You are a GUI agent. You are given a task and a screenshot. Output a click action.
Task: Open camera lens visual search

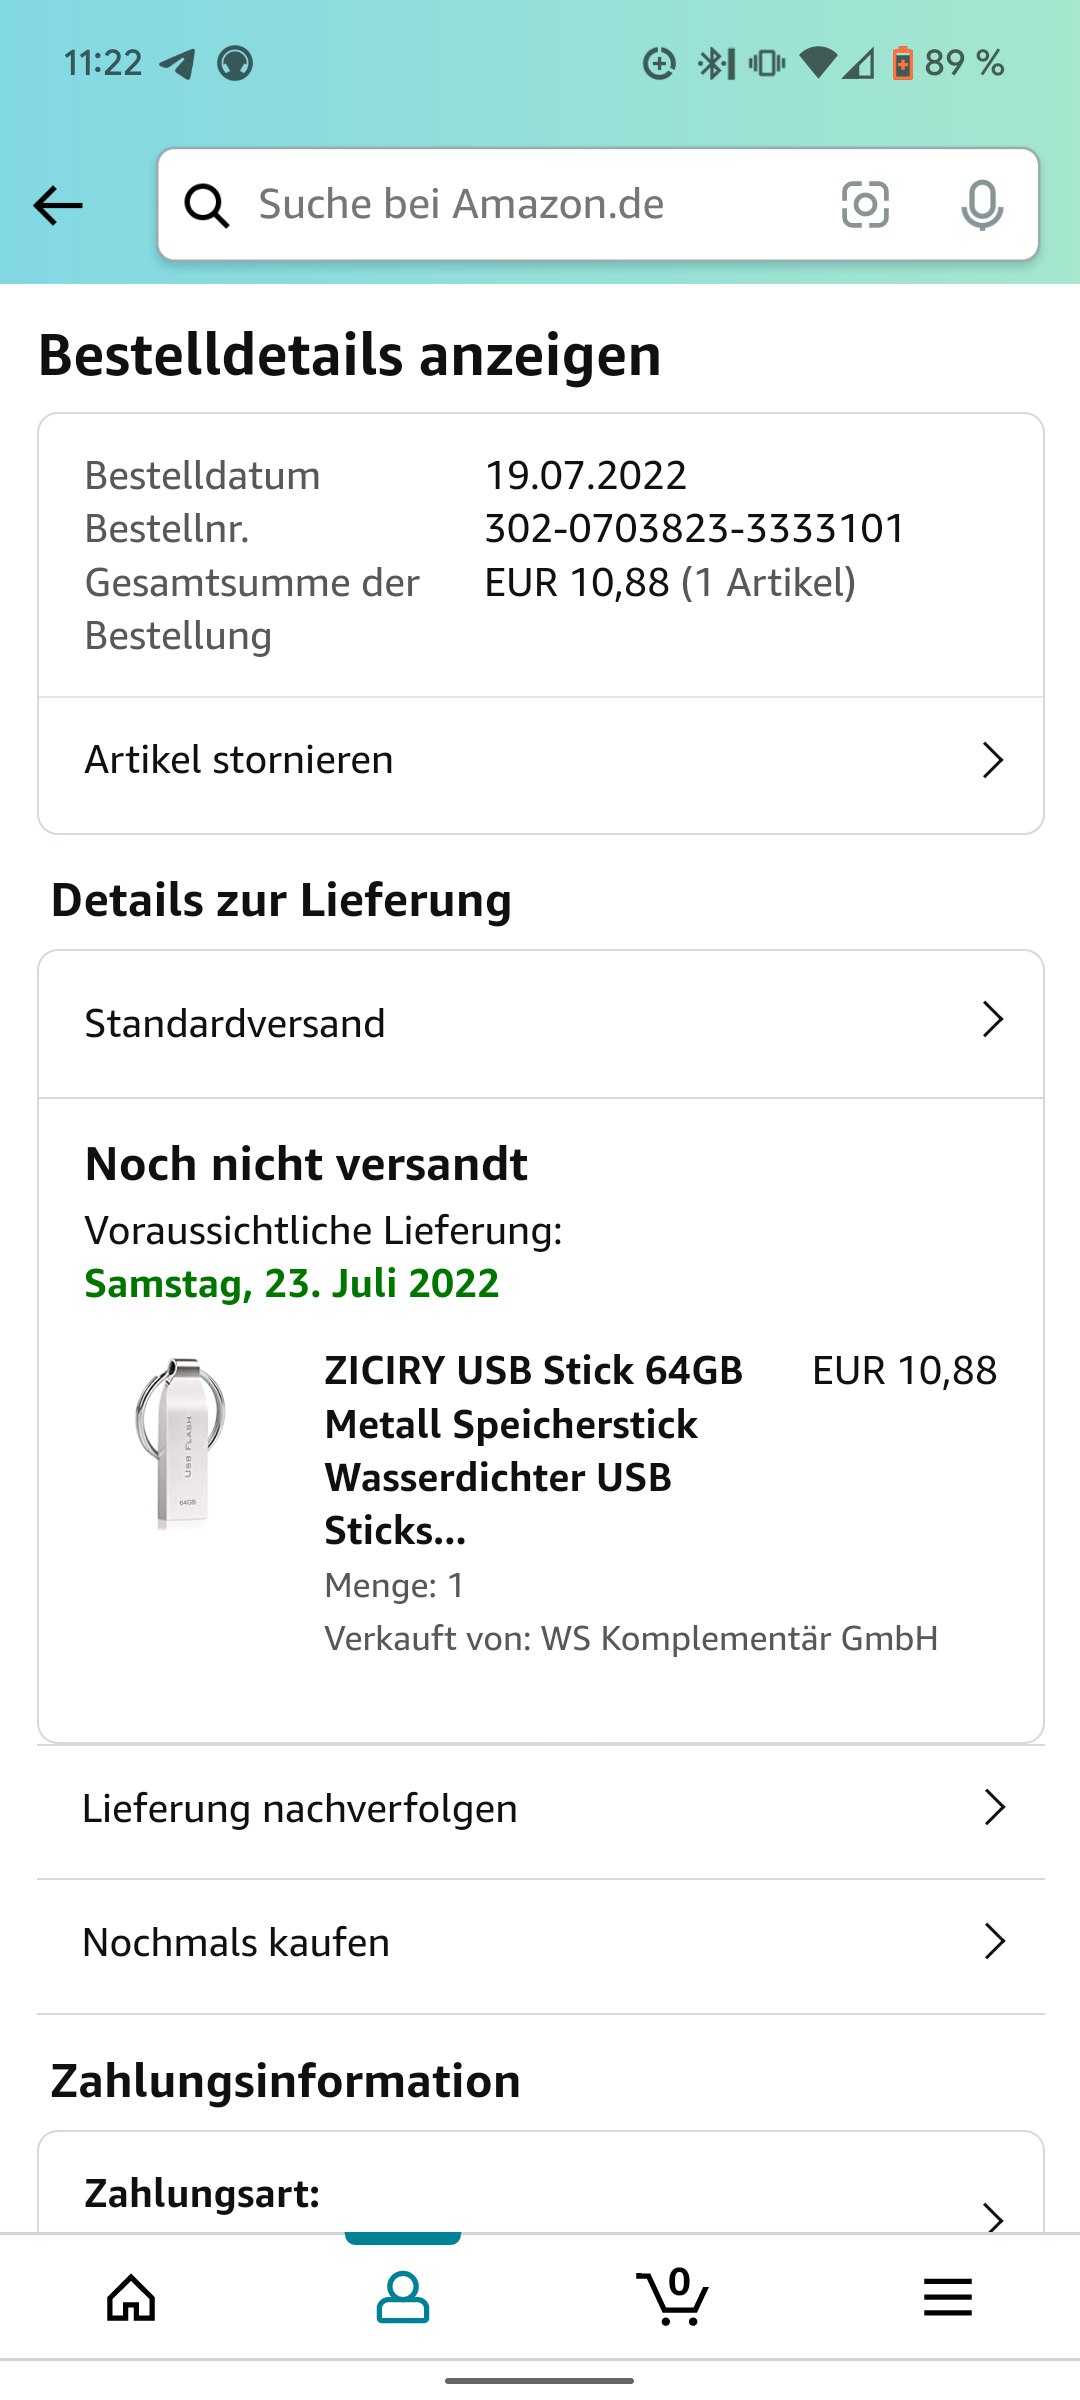pos(865,205)
